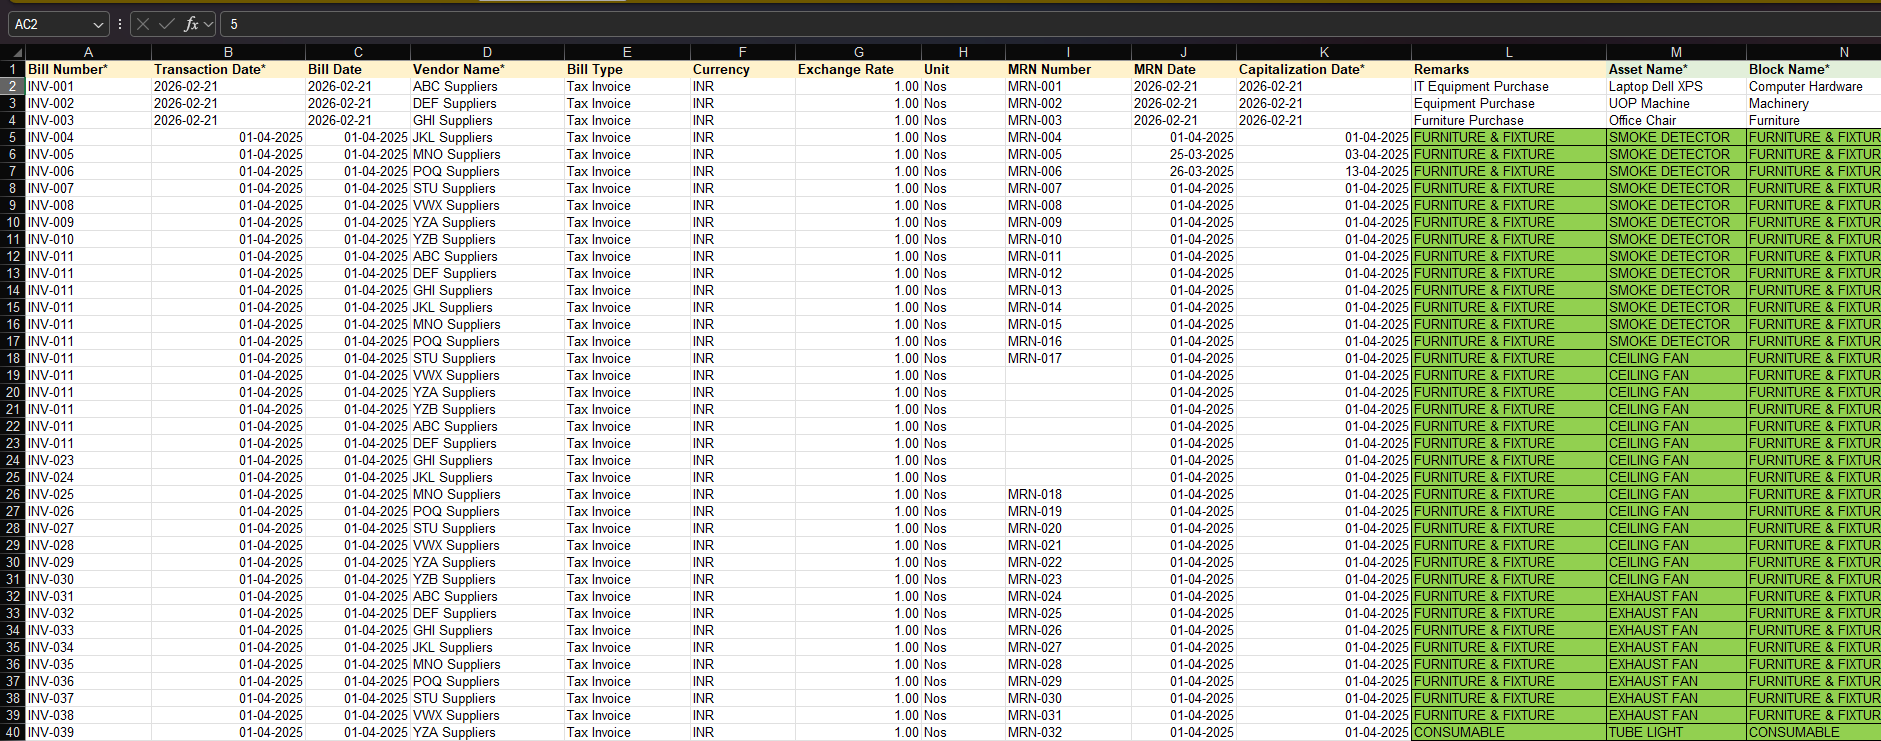Select column G header
This screenshot has width=1881, height=741.
tap(858, 52)
